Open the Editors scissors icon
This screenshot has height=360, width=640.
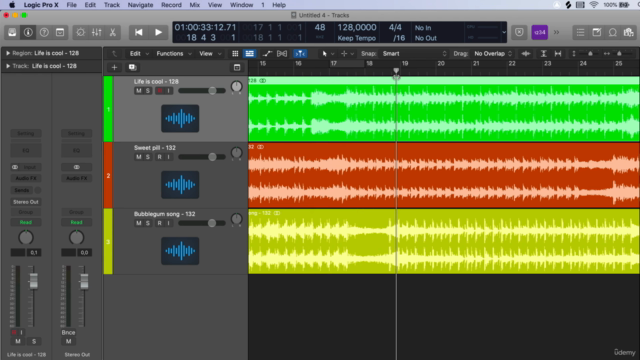[x=113, y=32]
